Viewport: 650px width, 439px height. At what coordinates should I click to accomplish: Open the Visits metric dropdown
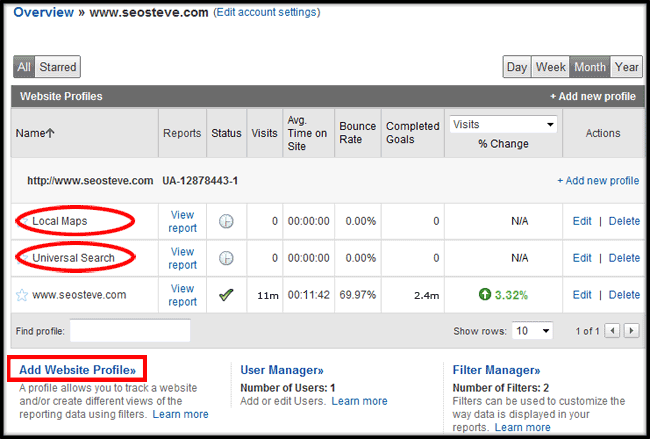[x=503, y=124]
